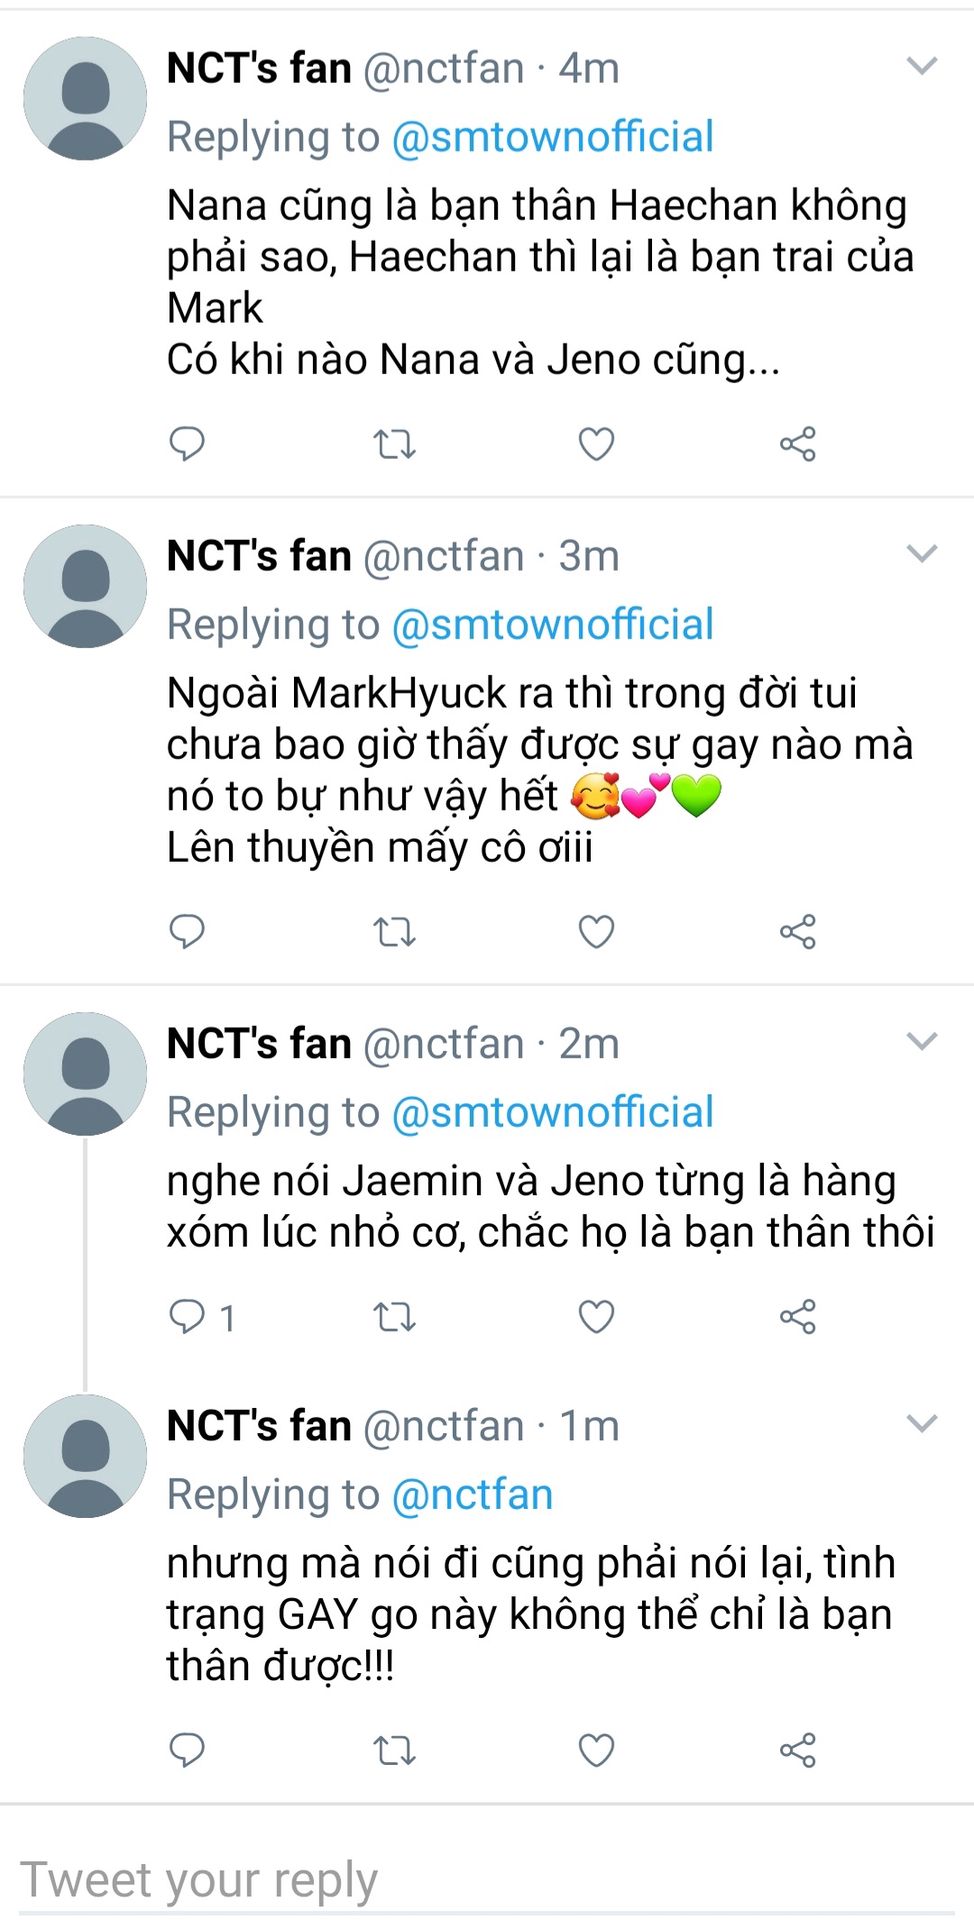This screenshot has width=974, height=1920.
Task: Like the 2m tweet about Jaemin
Action: [x=596, y=1316]
